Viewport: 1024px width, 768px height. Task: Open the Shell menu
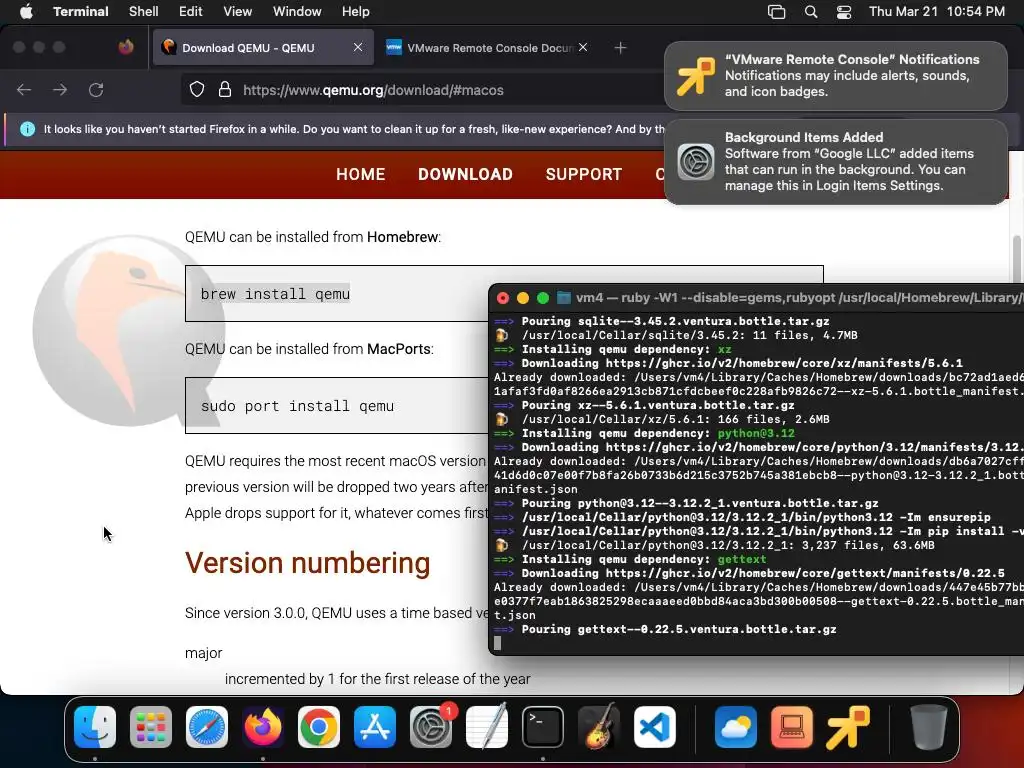[x=144, y=12]
